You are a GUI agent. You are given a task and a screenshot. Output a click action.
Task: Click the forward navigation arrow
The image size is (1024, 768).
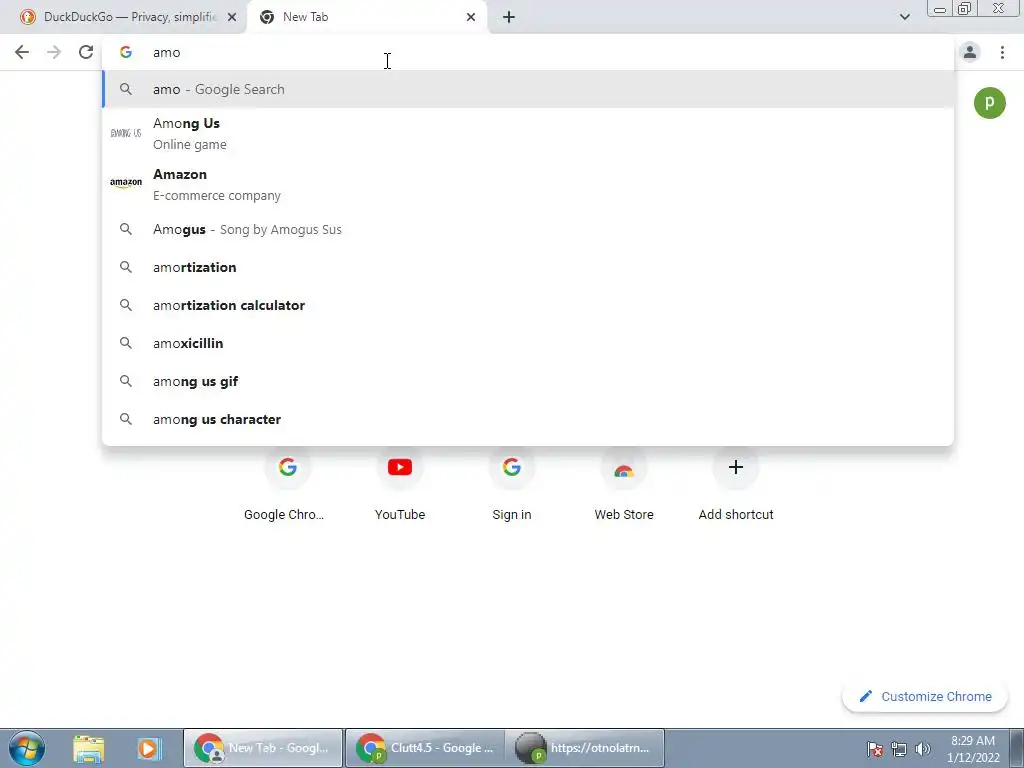click(54, 52)
